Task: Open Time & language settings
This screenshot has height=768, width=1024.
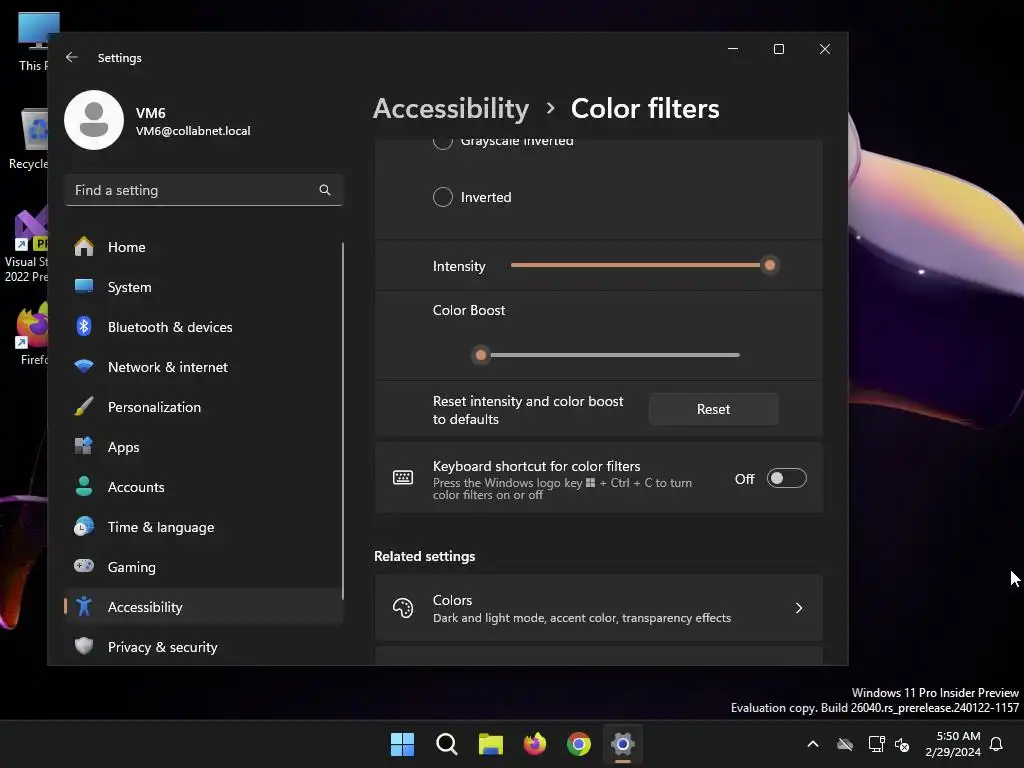Action: click(x=203, y=526)
